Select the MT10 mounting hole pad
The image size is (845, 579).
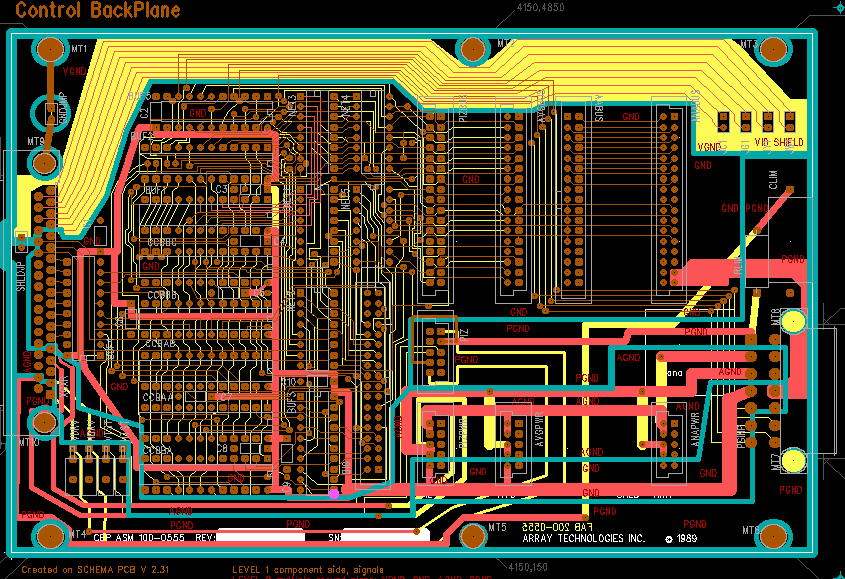44,422
